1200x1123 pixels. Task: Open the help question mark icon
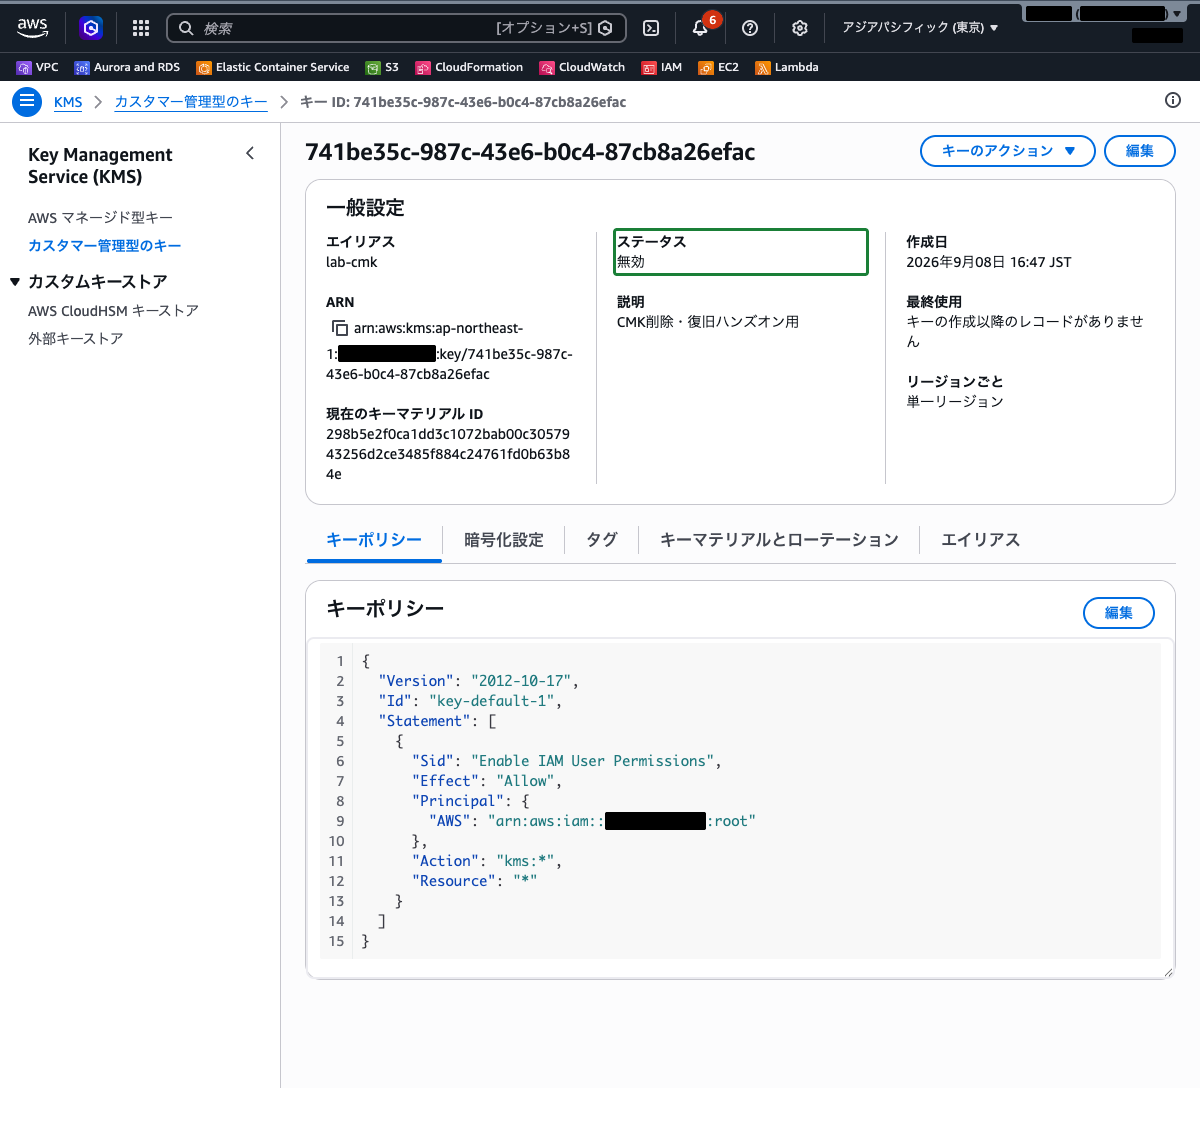tap(750, 28)
